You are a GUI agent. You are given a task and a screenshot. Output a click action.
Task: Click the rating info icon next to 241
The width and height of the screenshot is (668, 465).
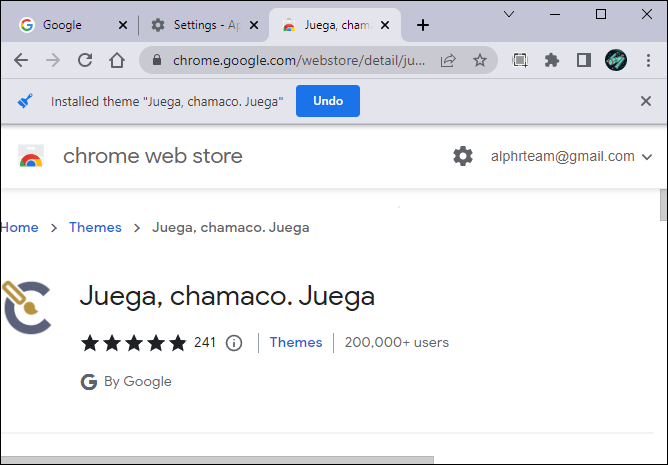(234, 343)
